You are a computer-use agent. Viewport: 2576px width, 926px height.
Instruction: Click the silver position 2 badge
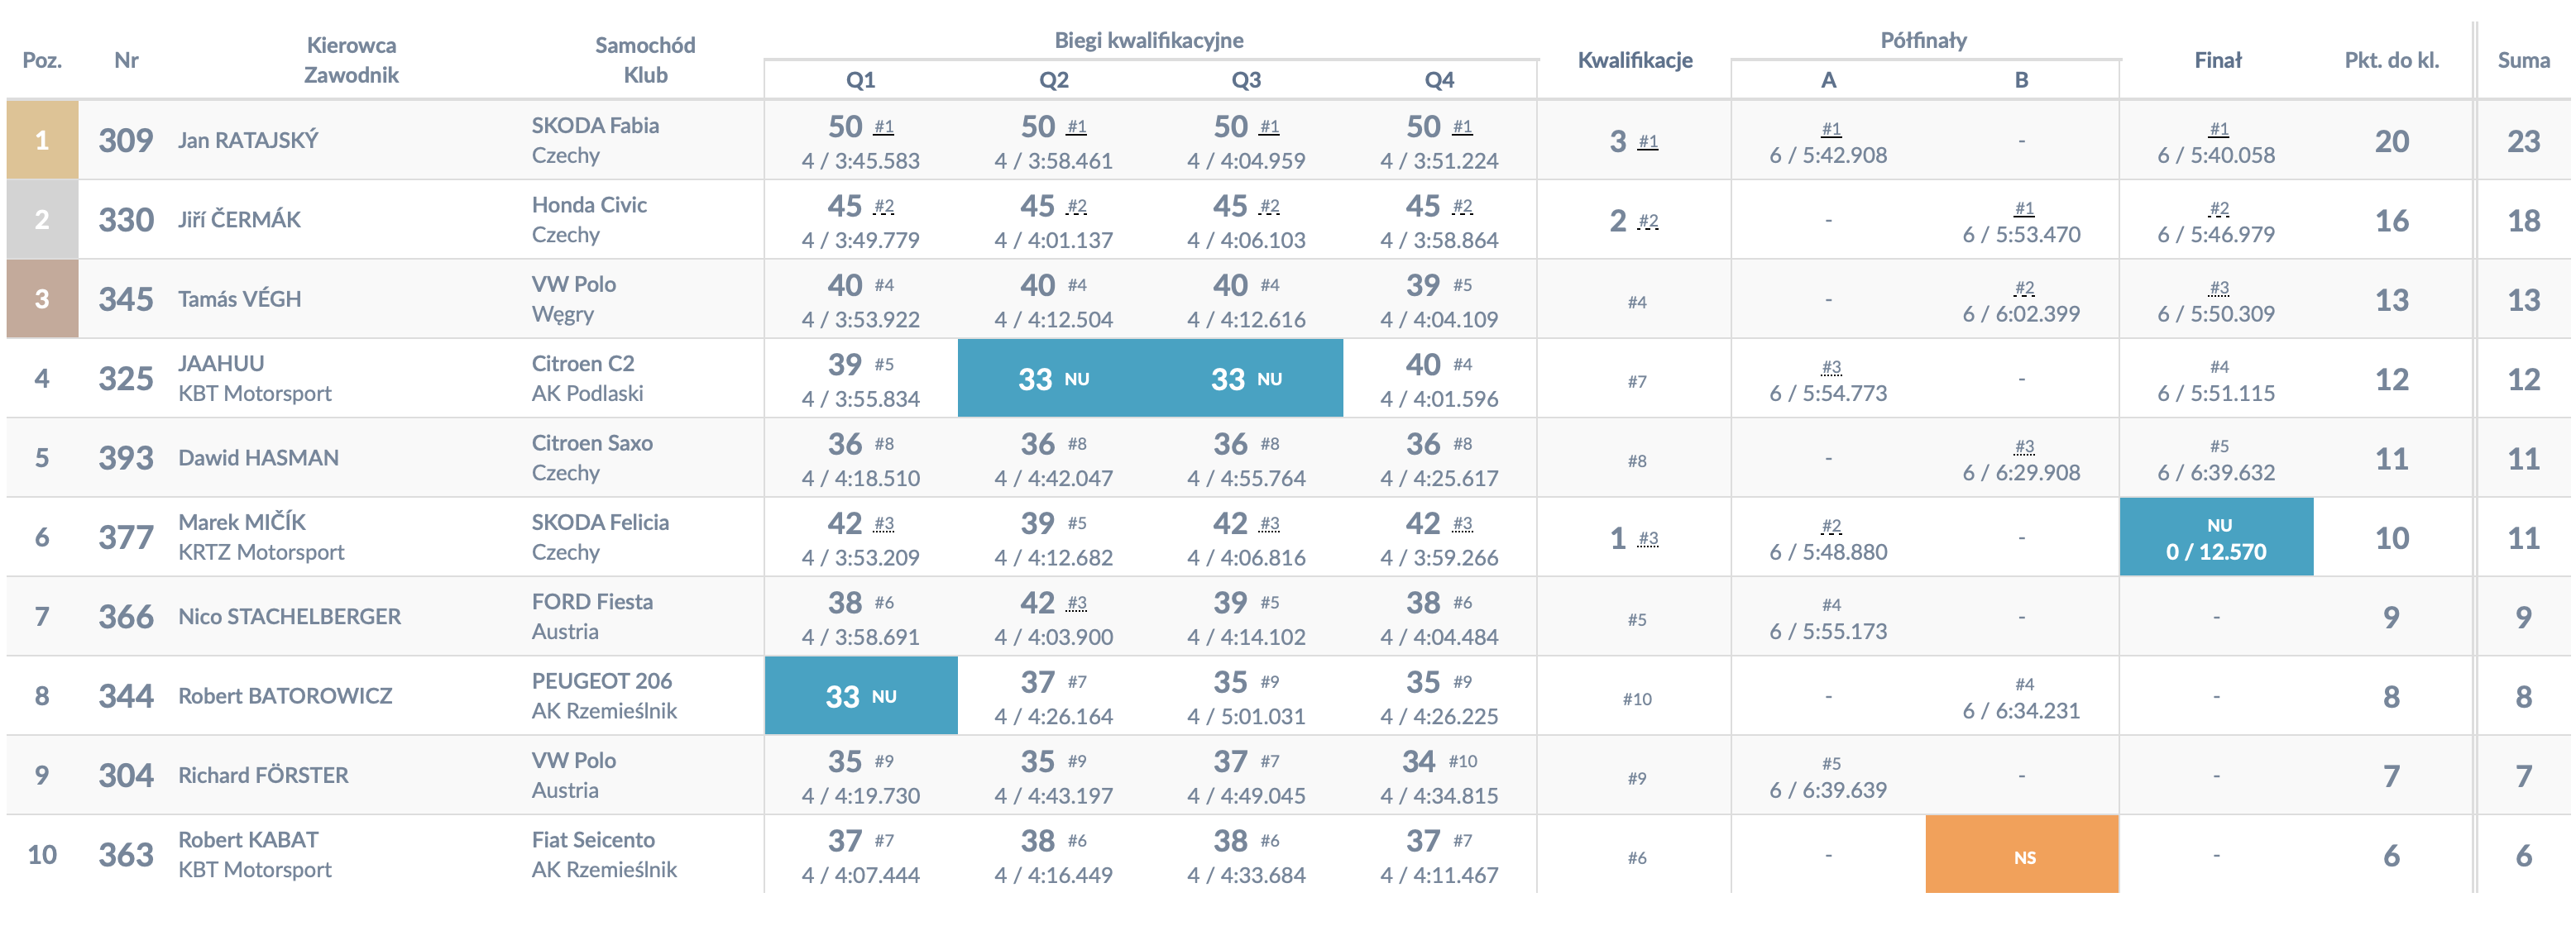(42, 219)
